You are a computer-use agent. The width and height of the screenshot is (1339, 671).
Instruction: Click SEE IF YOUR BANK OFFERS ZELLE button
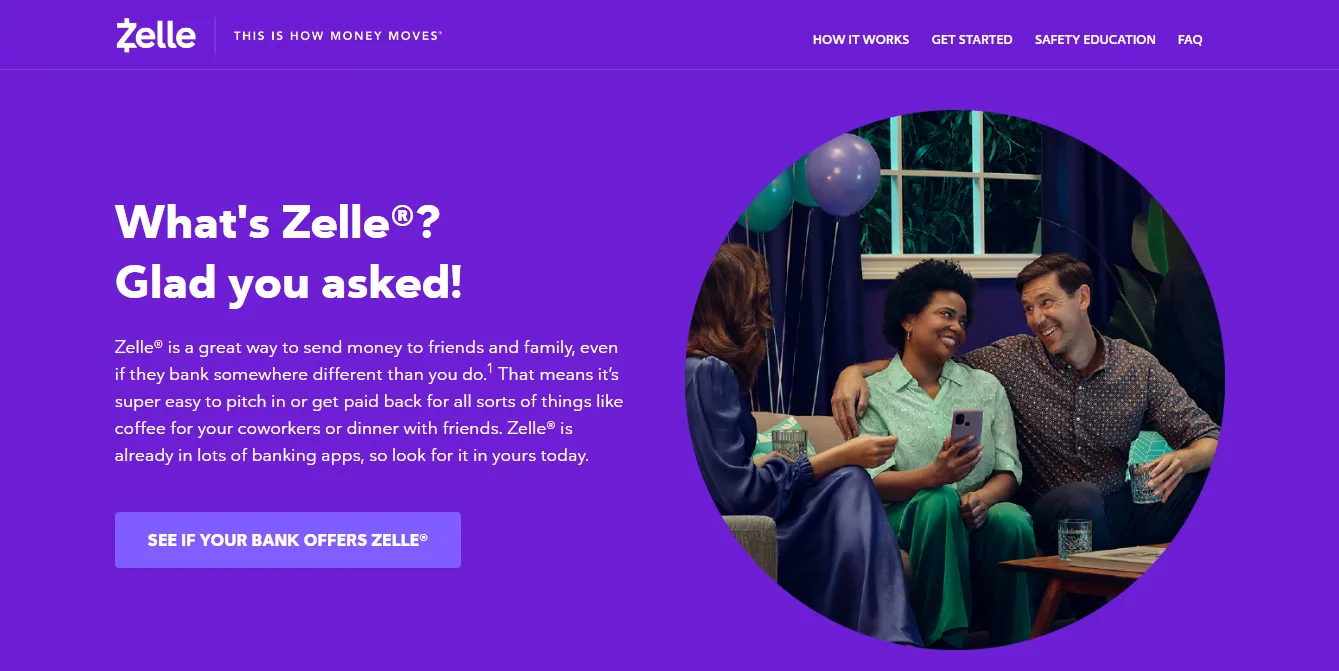click(x=288, y=540)
